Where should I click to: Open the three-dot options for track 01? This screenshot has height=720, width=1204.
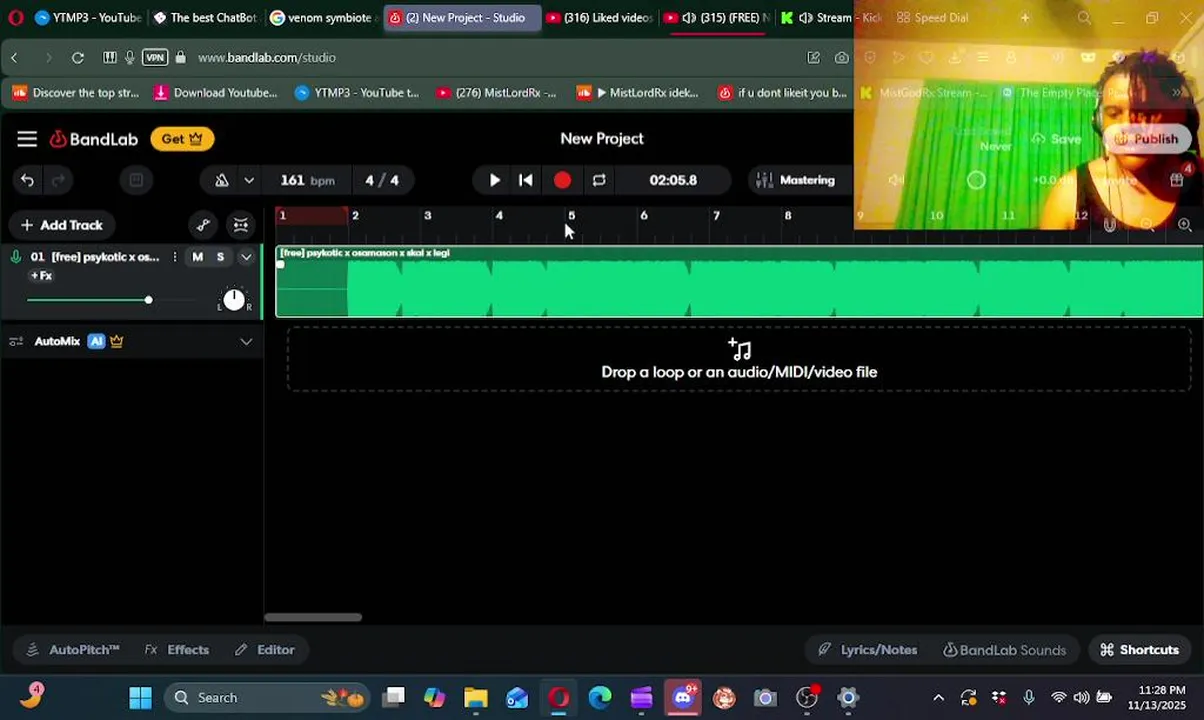click(x=175, y=257)
